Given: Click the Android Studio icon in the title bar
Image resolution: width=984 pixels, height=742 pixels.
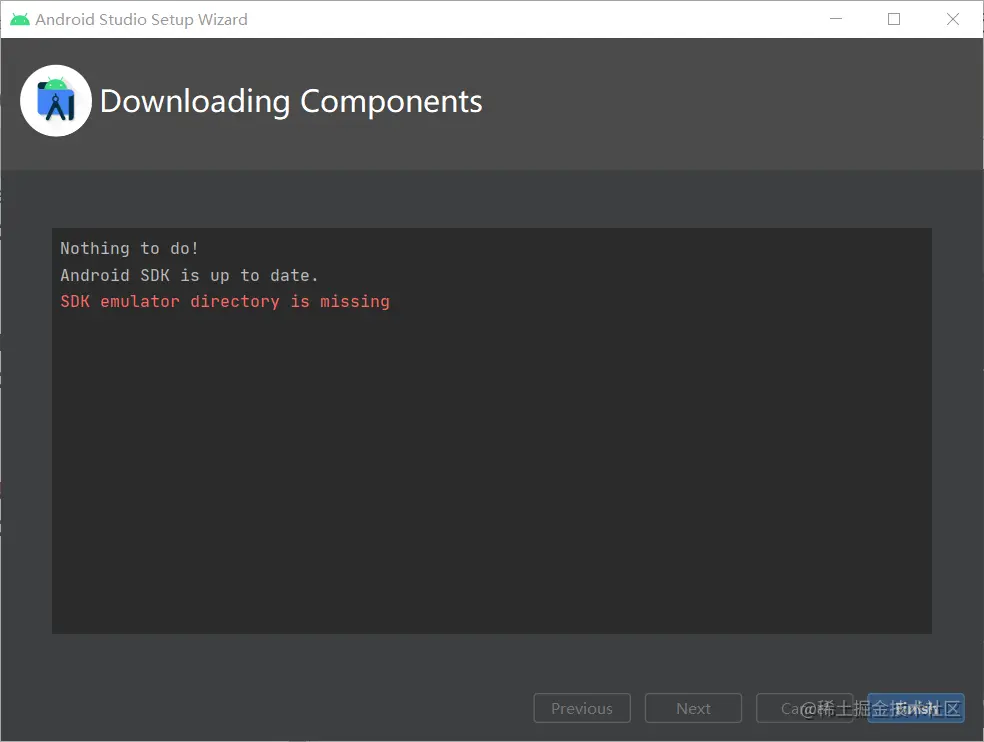Looking at the screenshot, I should coord(19,18).
